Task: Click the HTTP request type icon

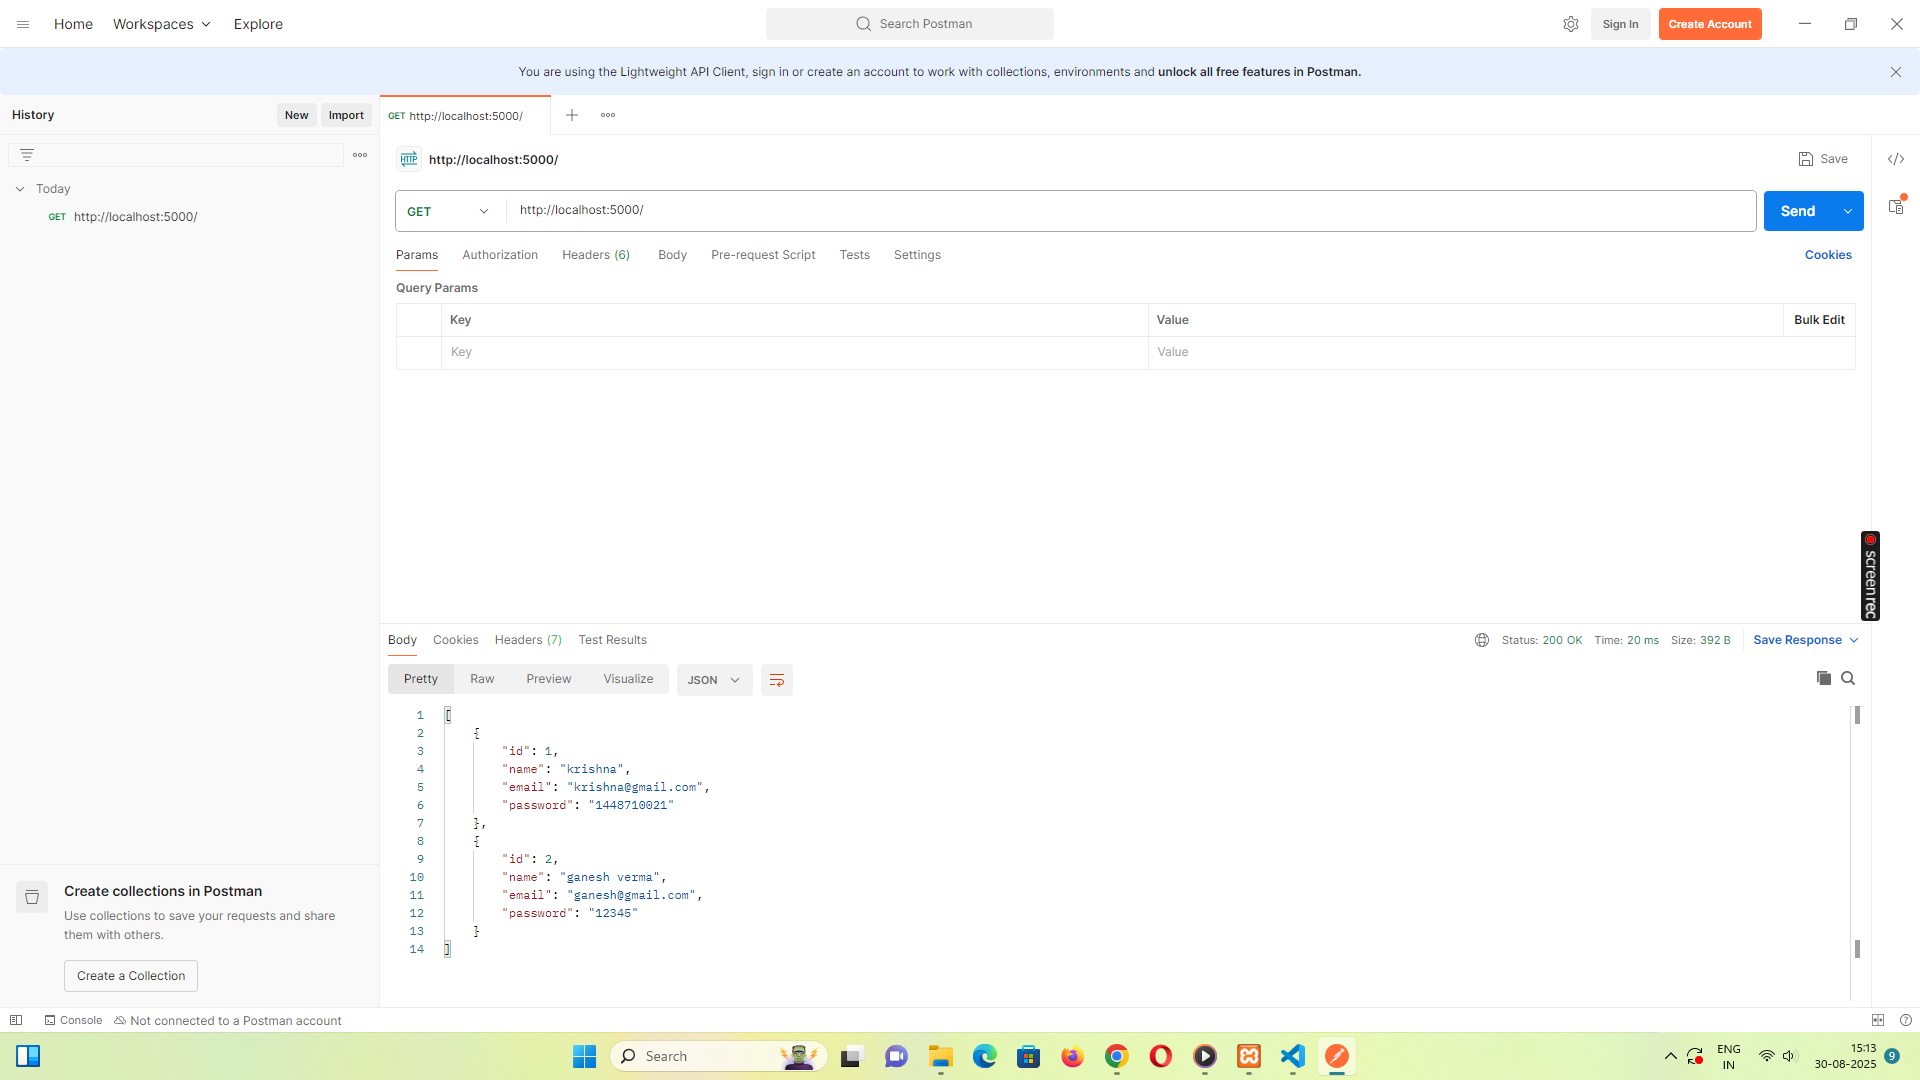Action: pos(409,159)
